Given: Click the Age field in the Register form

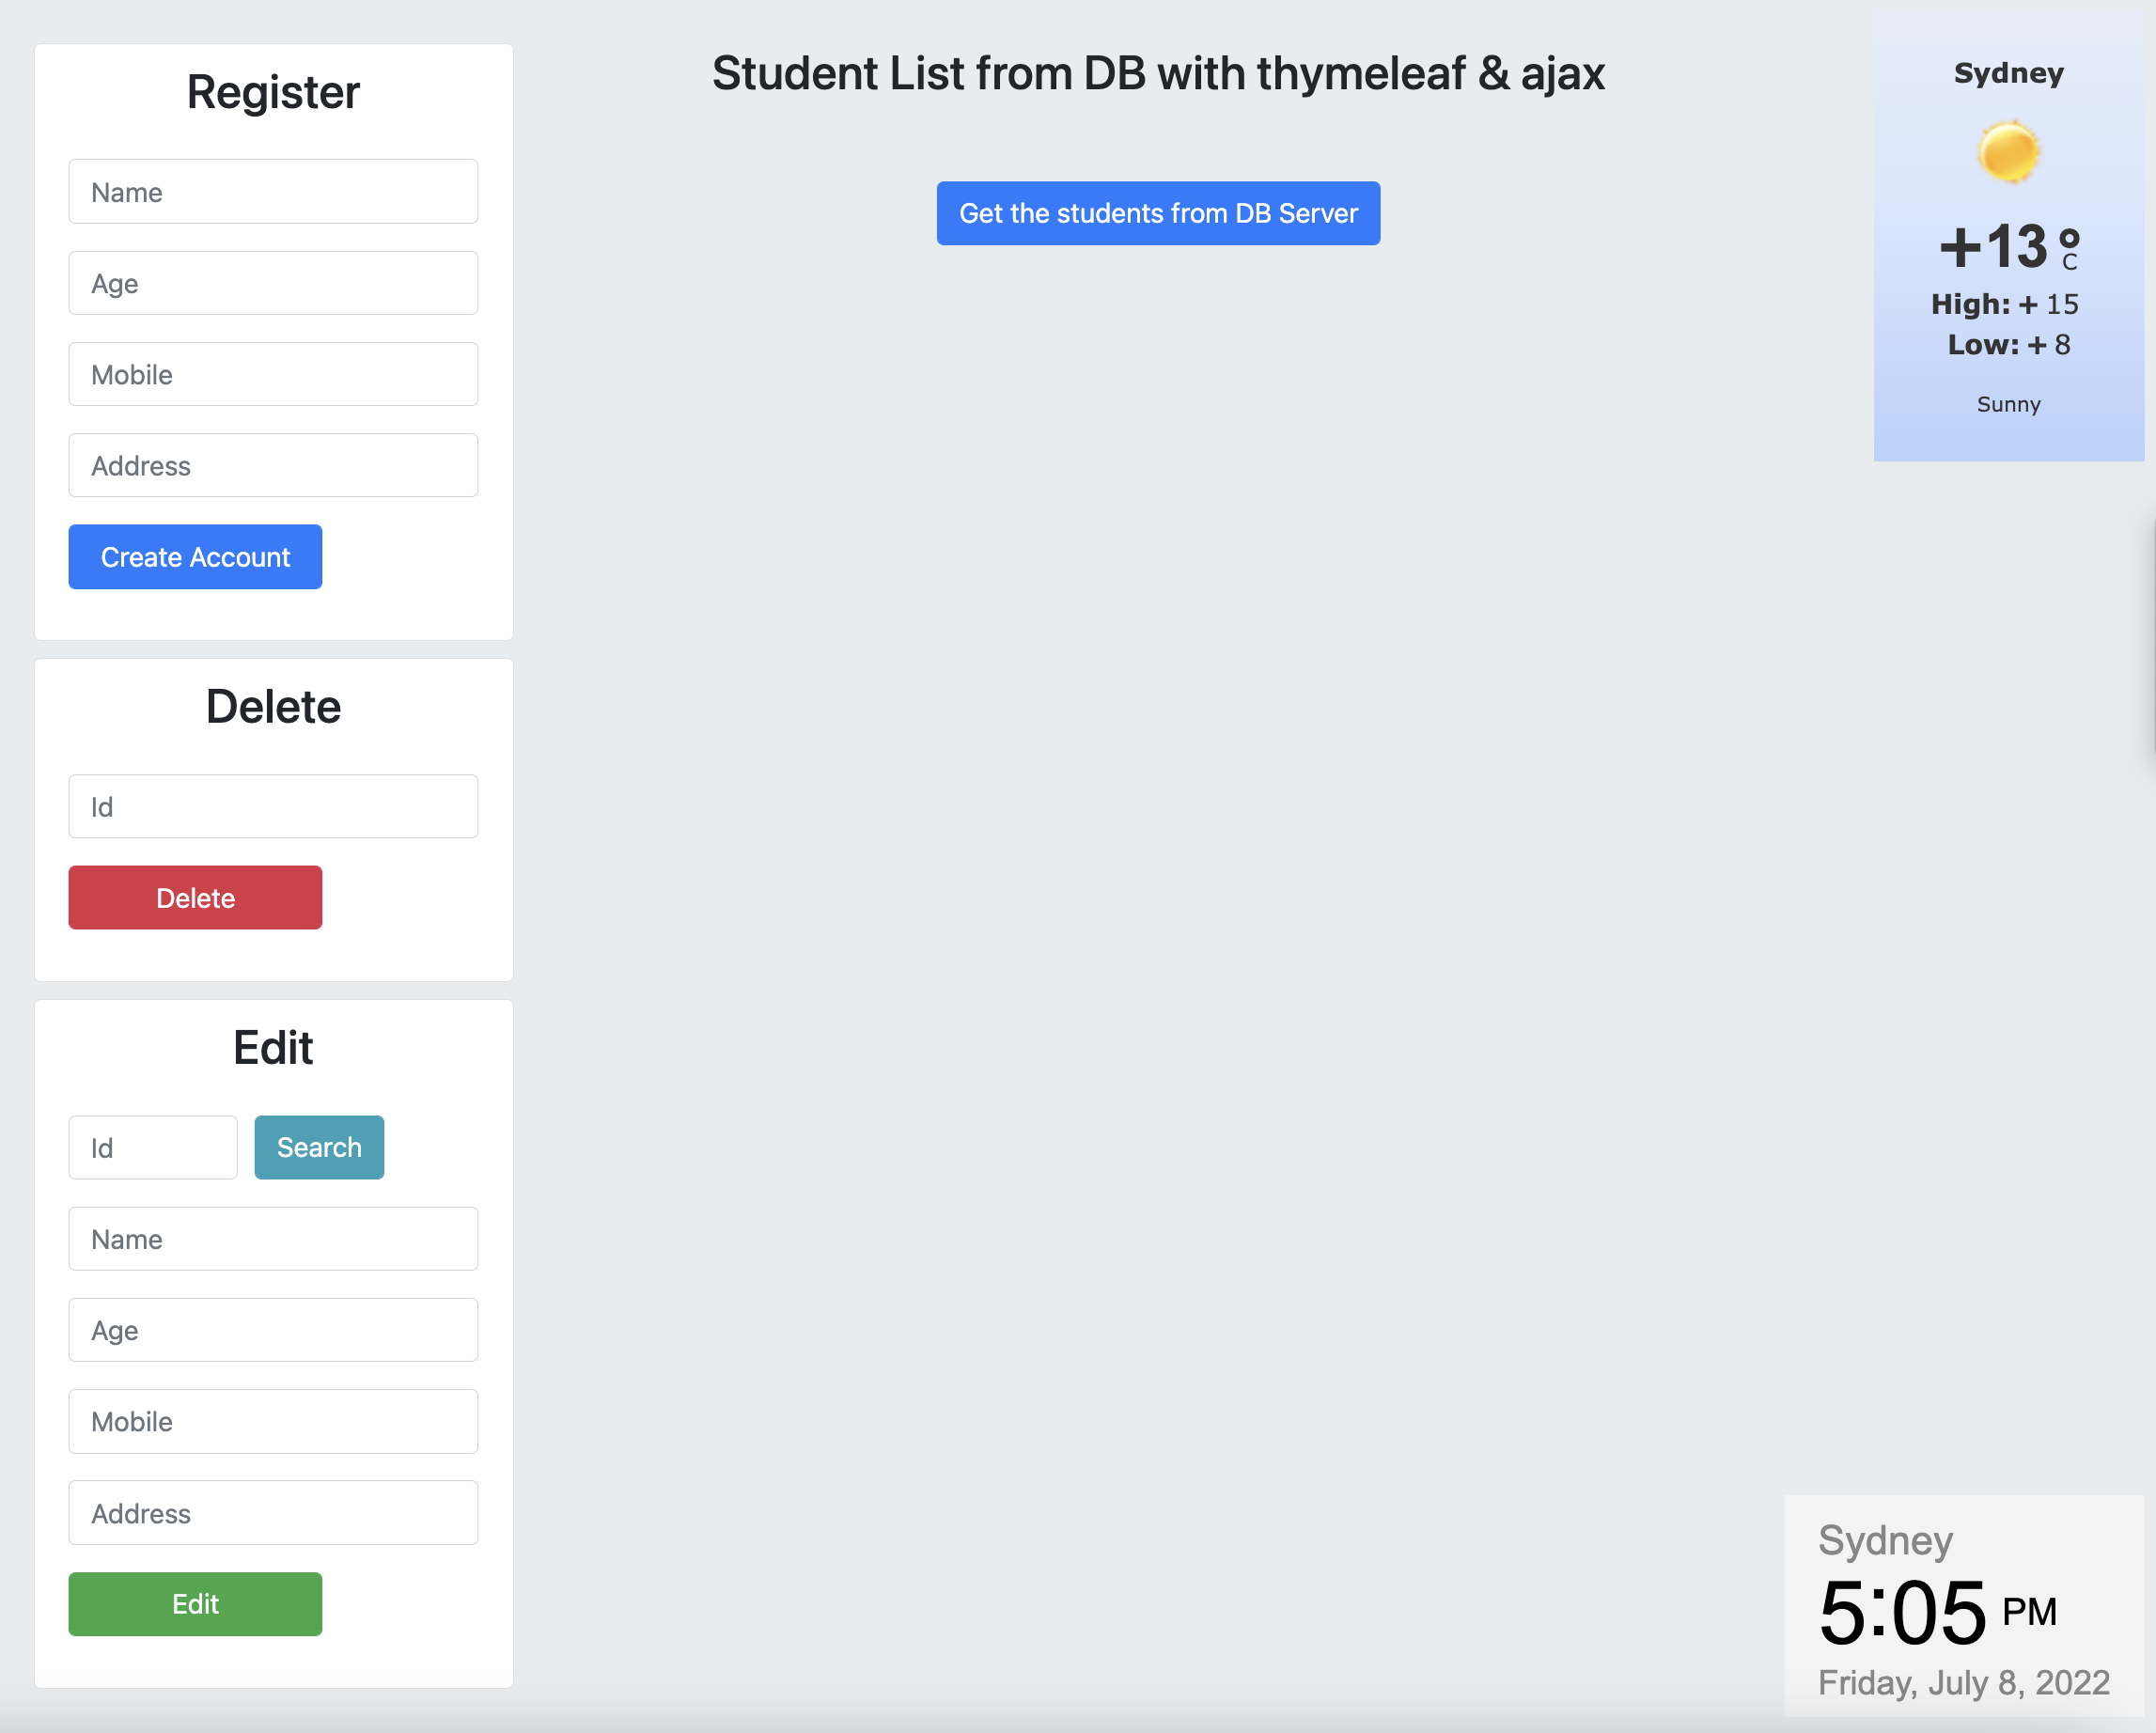Looking at the screenshot, I should [273, 283].
